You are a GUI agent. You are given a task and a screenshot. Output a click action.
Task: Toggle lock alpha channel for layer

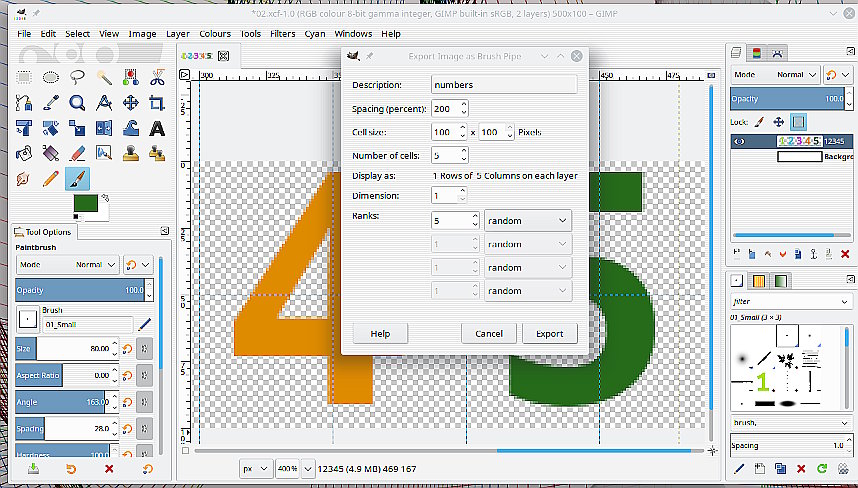799,122
